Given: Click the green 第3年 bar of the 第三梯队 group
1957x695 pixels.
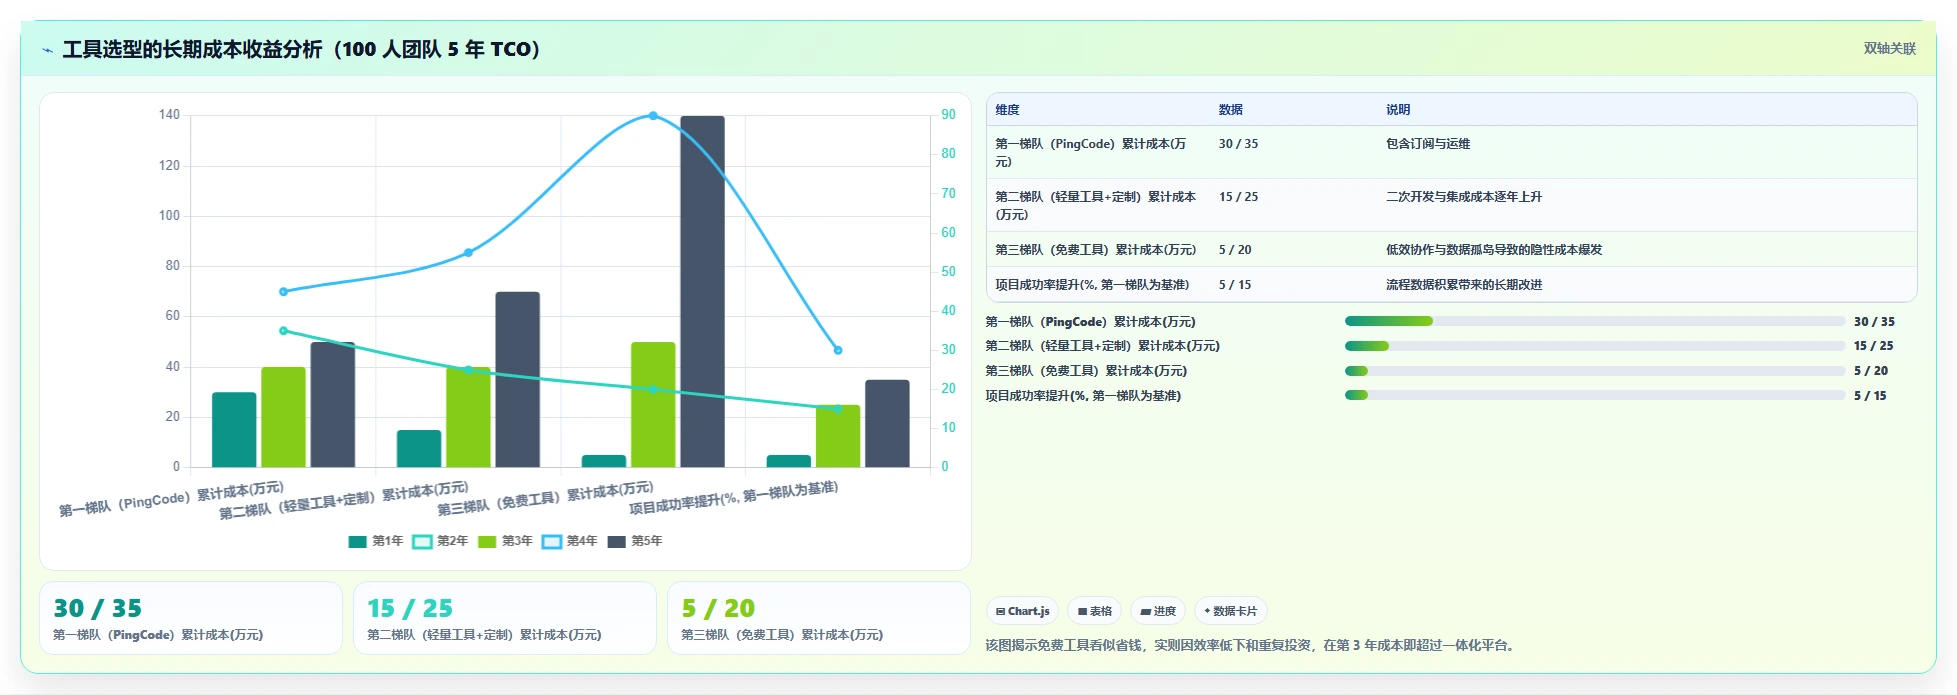Looking at the screenshot, I should point(653,404).
